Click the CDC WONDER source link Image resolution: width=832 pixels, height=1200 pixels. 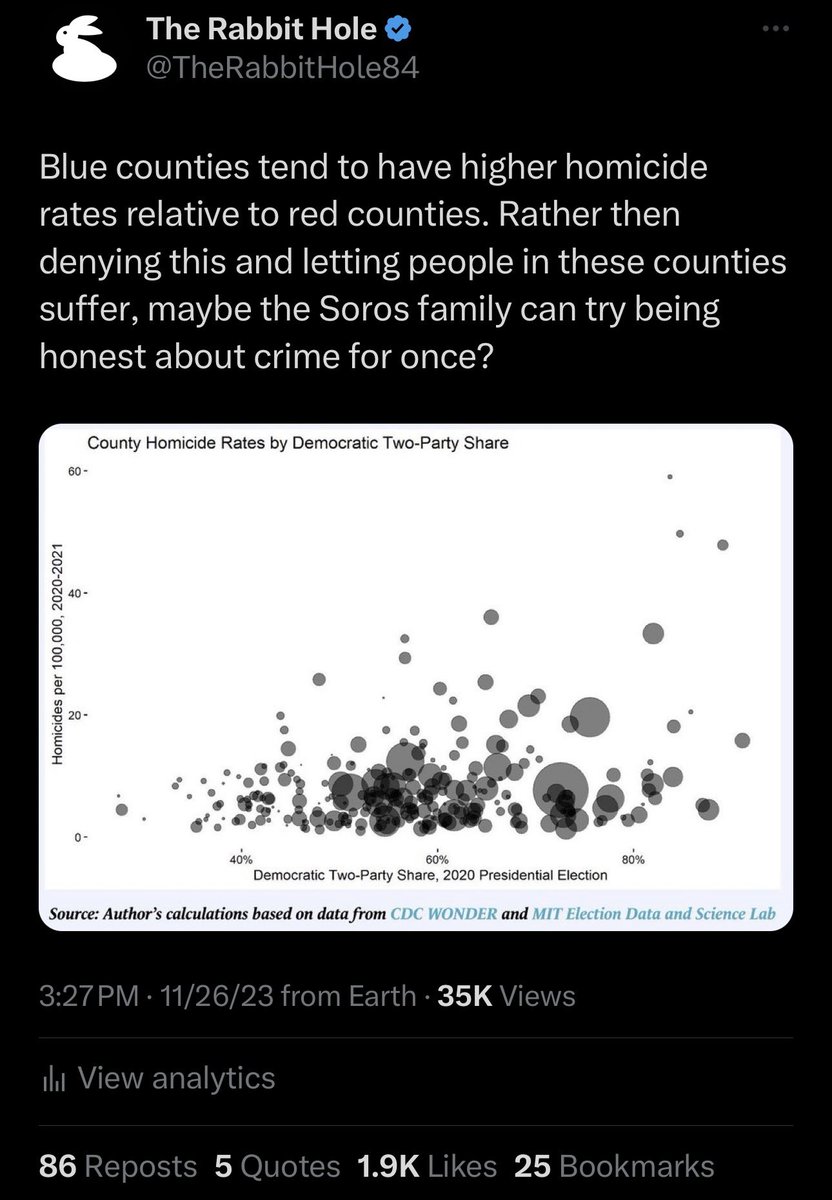point(442,913)
